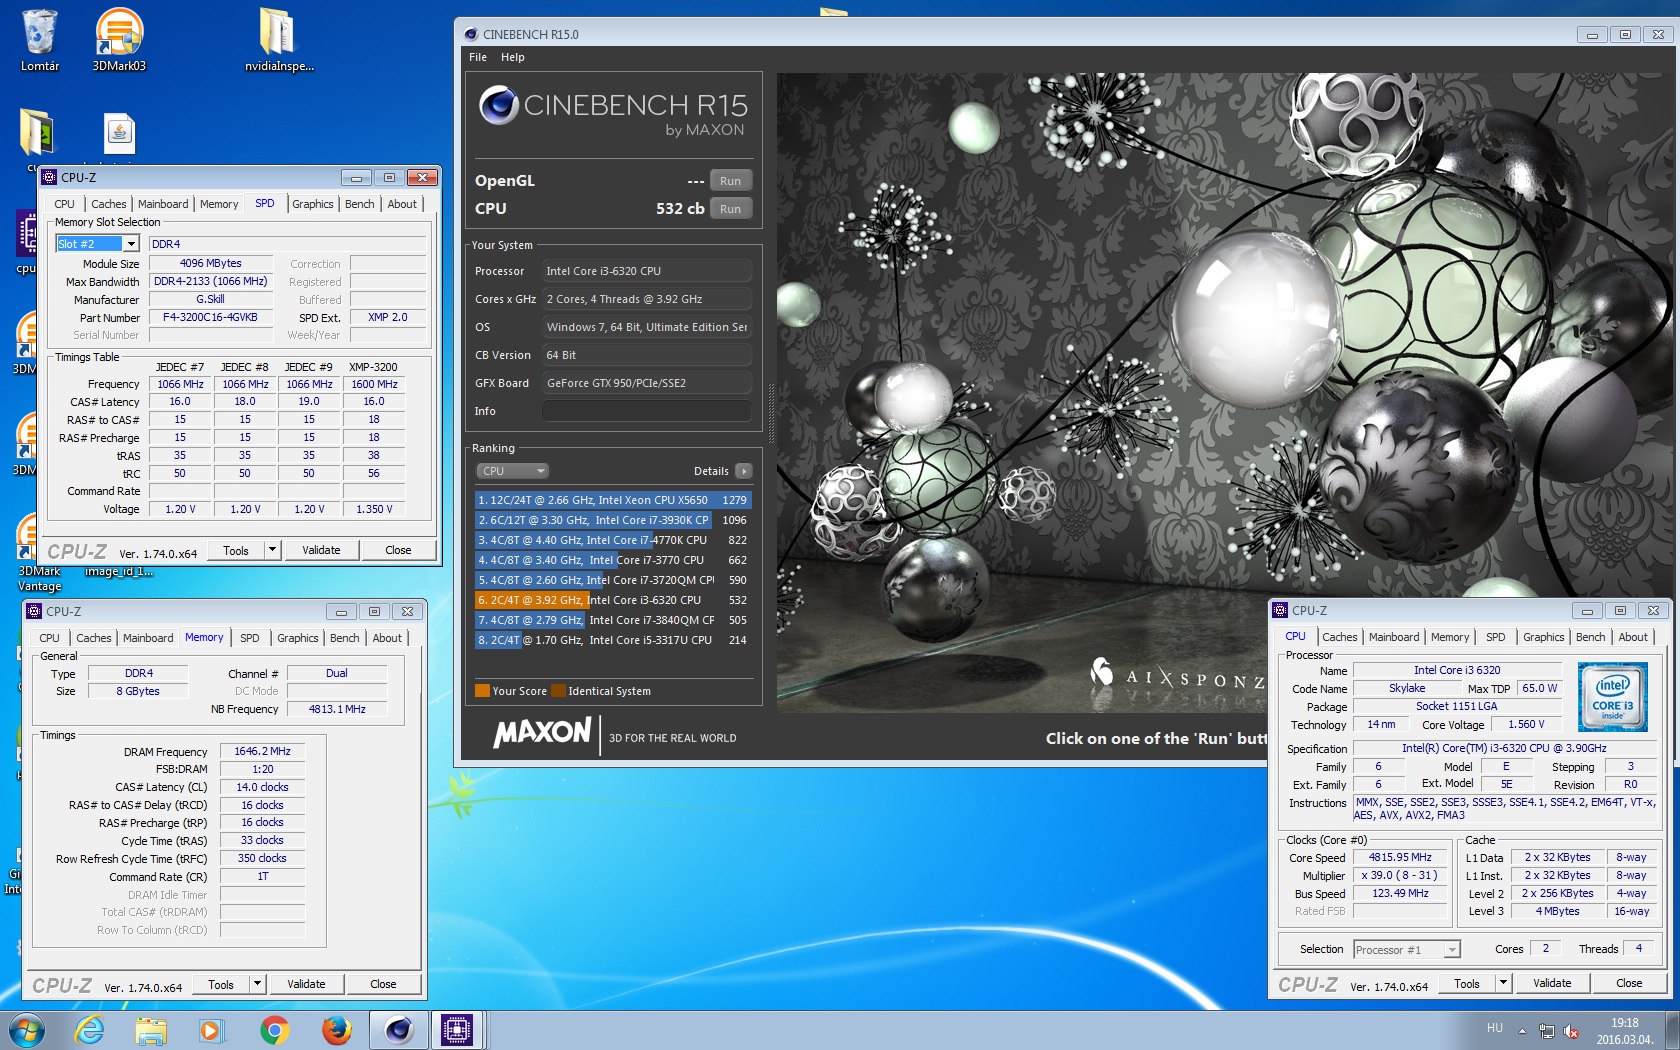
Task: Select ranking row Xeon CPU X5650
Action: click(x=613, y=500)
